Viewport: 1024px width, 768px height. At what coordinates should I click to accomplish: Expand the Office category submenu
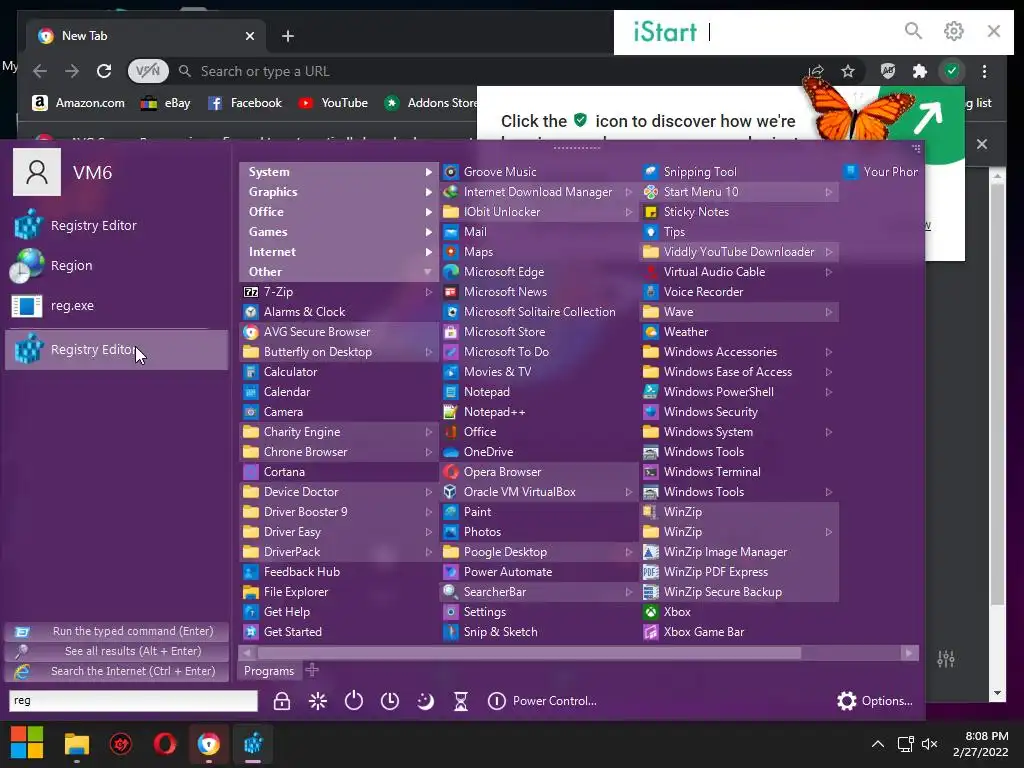click(339, 212)
